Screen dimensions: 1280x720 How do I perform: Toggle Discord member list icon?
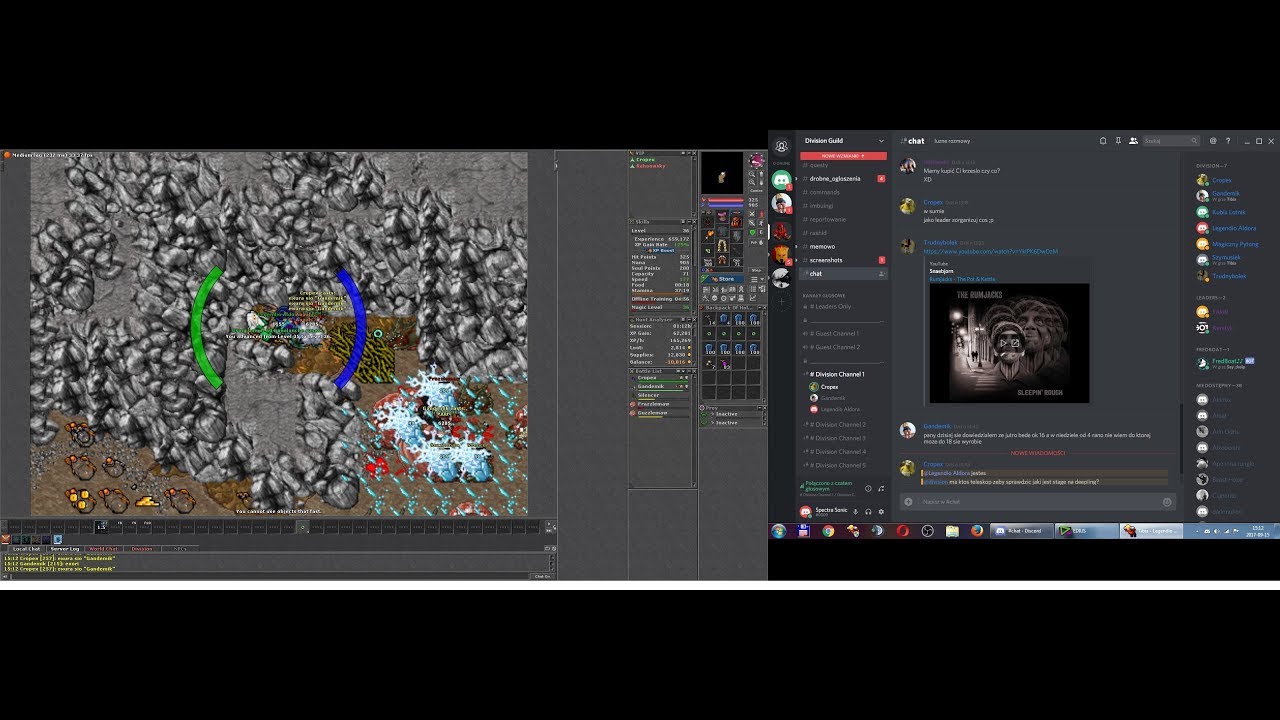pos(1132,141)
